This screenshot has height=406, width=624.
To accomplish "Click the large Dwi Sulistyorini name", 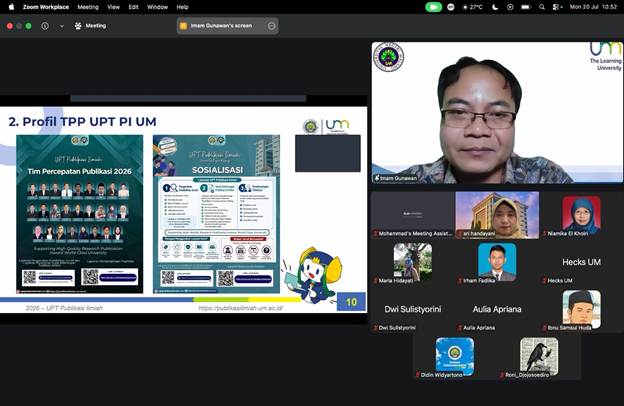I will click(x=413, y=309).
